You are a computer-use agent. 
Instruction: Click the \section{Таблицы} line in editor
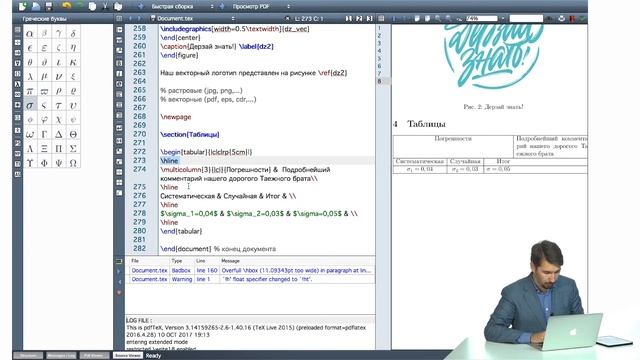tap(190, 134)
